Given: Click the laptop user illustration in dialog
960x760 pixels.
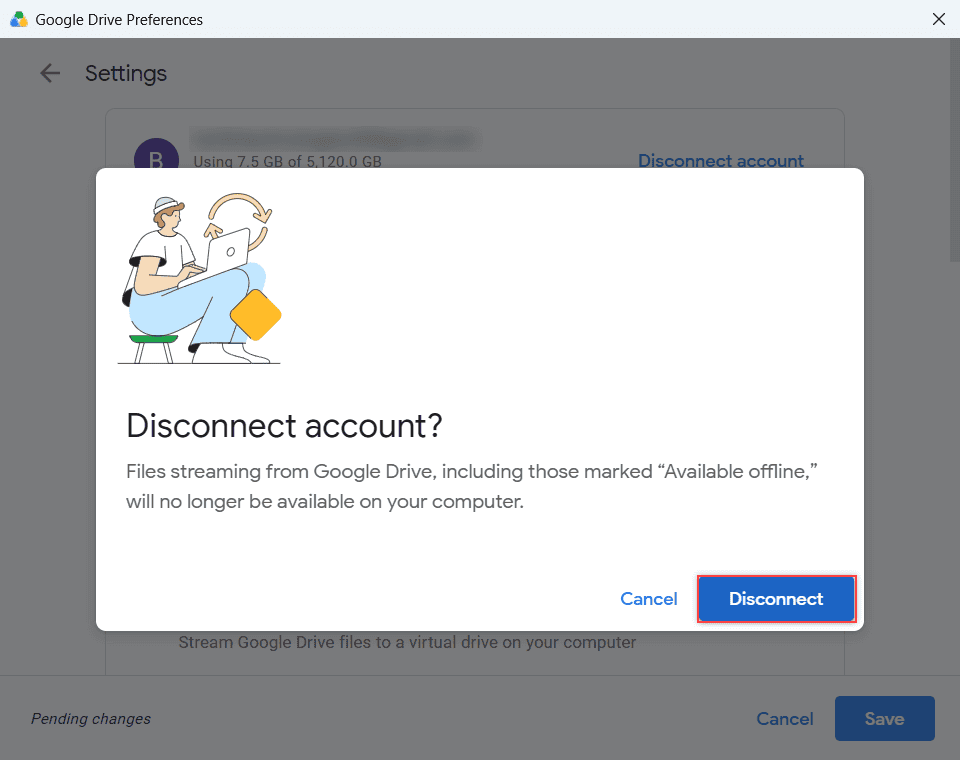Looking at the screenshot, I should 200,279.
